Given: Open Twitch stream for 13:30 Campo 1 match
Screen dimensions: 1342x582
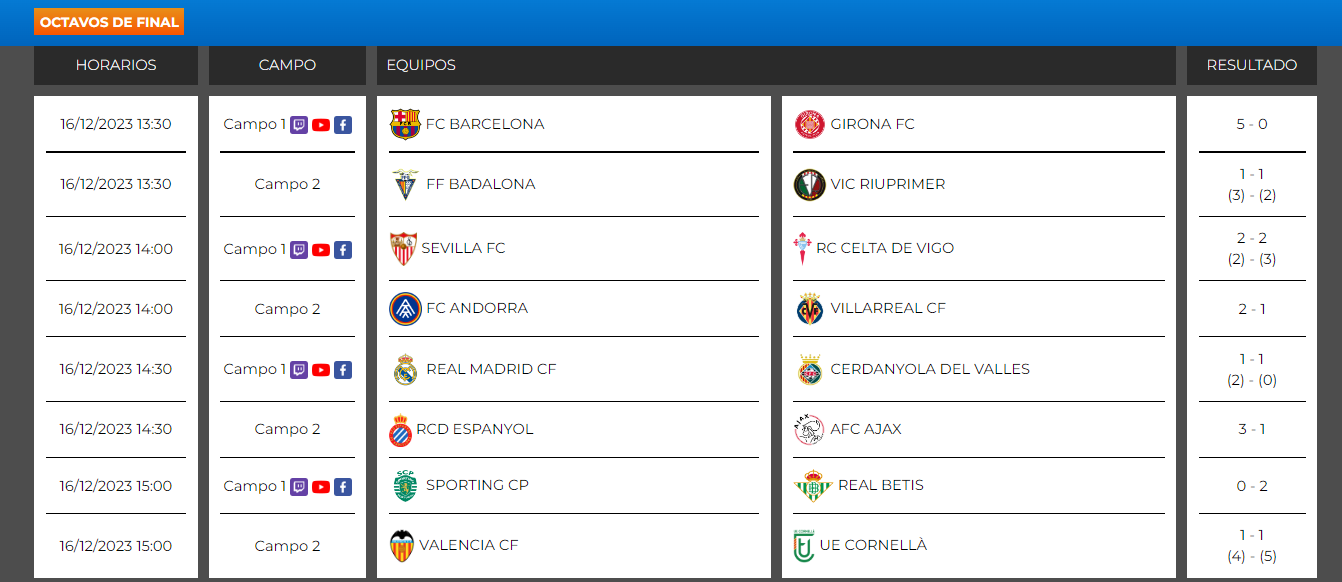Looking at the screenshot, I should (x=298, y=125).
